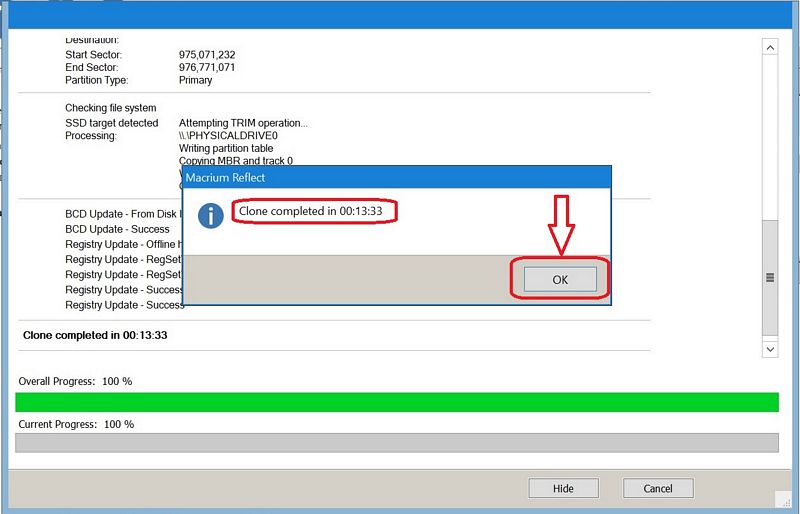Click the Macrium Reflect dialog title
The image size is (800, 514).
[x=225, y=178]
